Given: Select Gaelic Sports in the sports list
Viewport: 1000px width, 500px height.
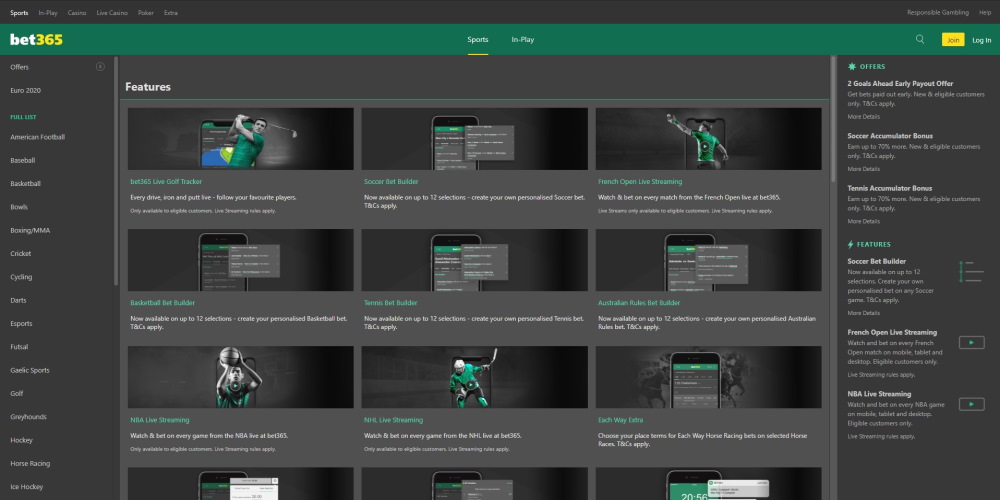Looking at the screenshot, I should pos(30,371).
